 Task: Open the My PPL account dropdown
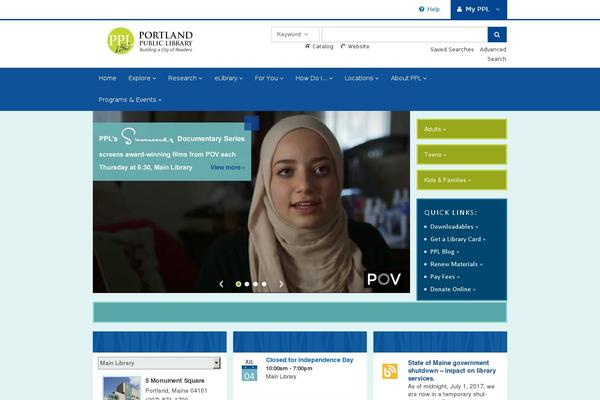click(x=479, y=9)
